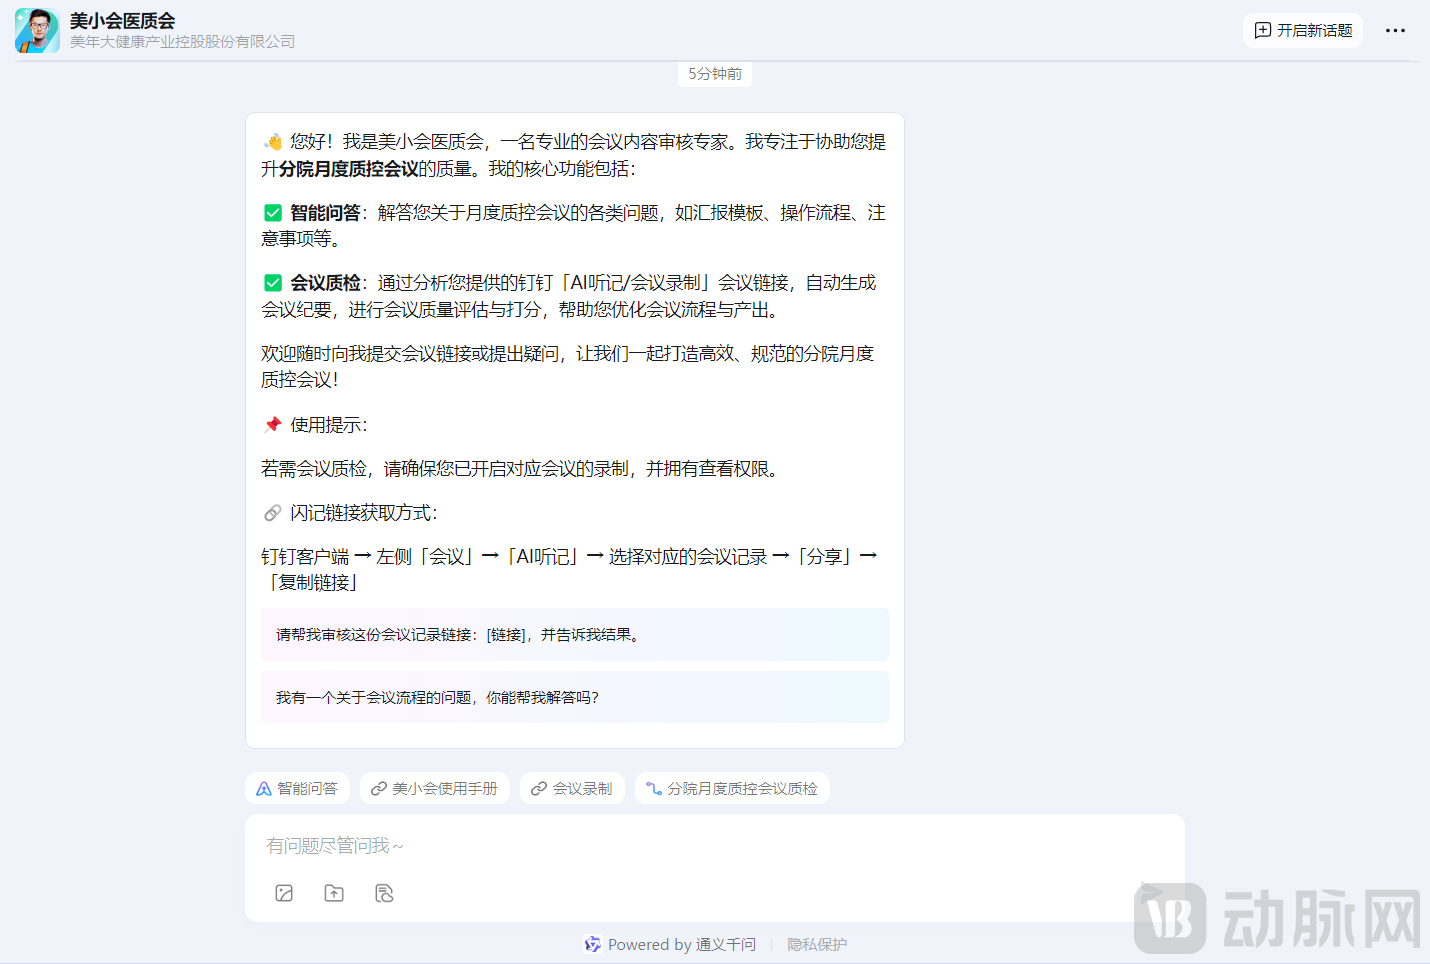
Task: Select the image upload icon below input field
Action: pos(284,893)
